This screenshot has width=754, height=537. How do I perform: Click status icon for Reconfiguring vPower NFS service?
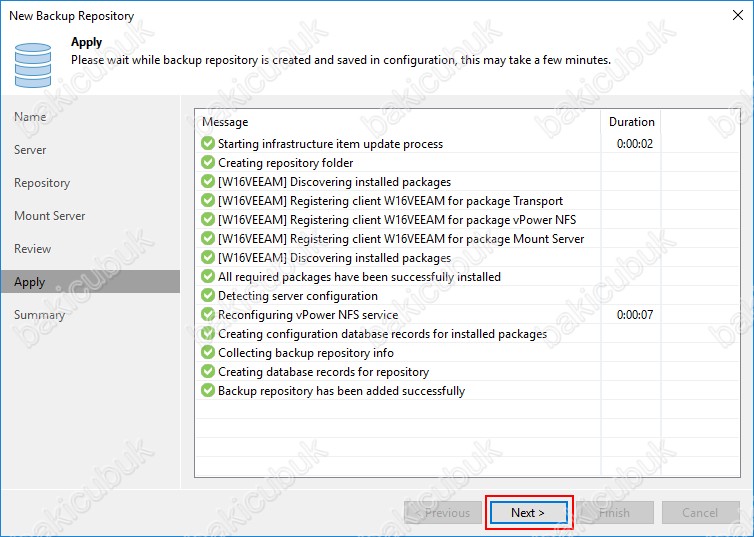(208, 315)
